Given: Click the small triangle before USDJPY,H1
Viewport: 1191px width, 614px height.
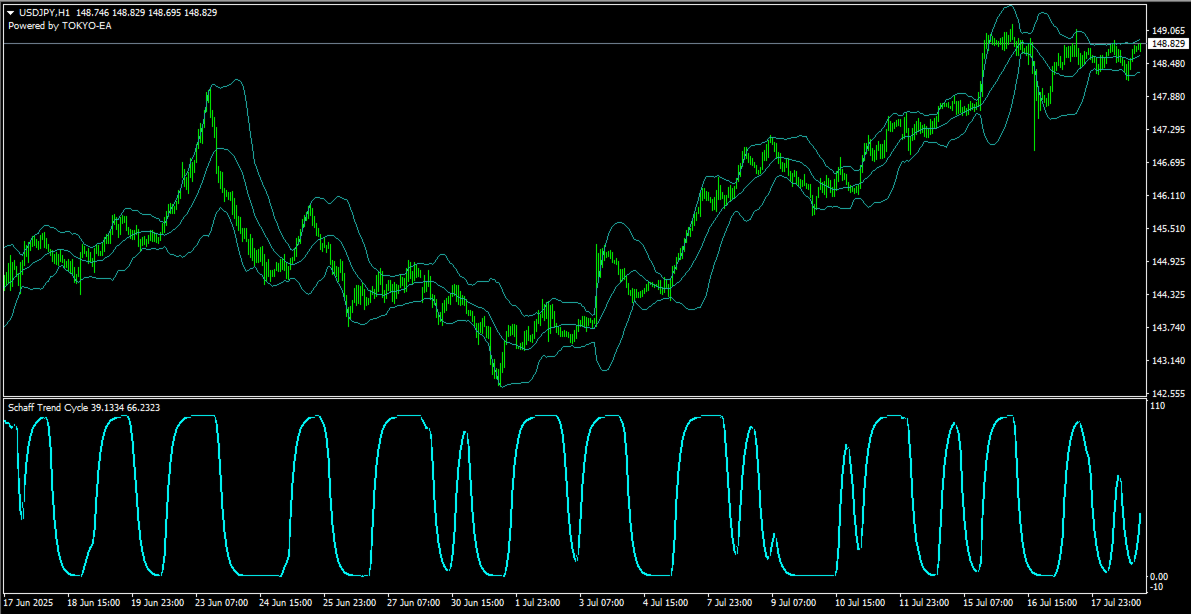Looking at the screenshot, I should pos(12,13).
